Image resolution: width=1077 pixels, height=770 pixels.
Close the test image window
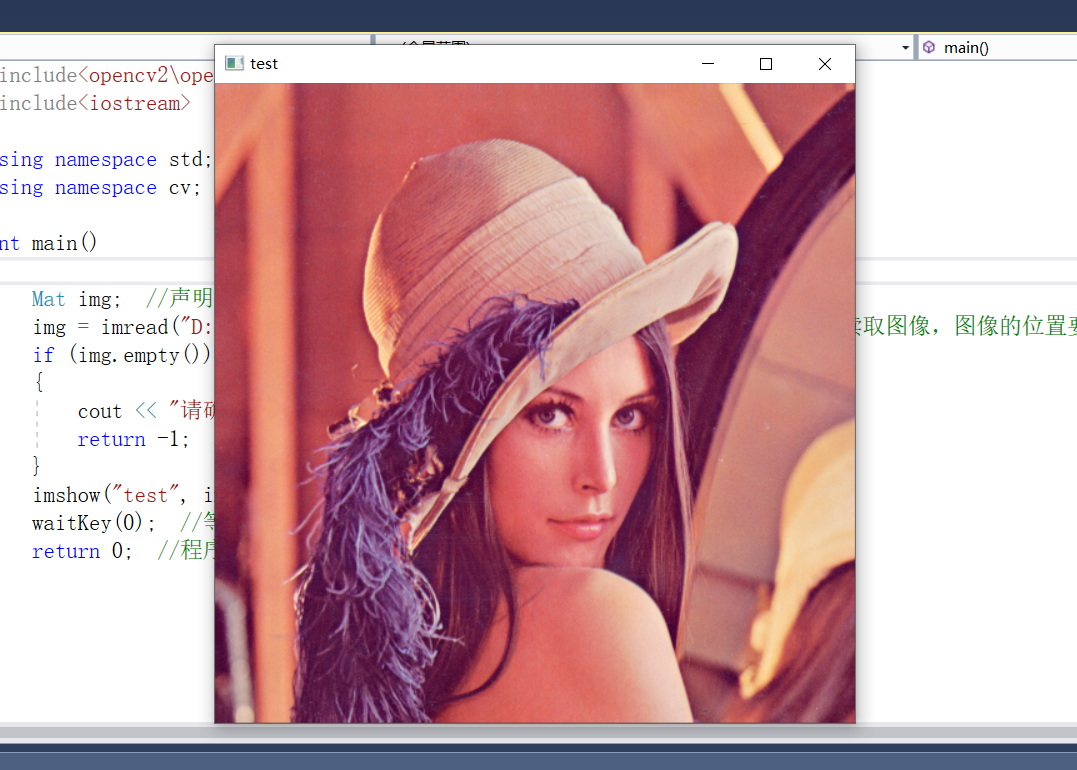coord(825,64)
